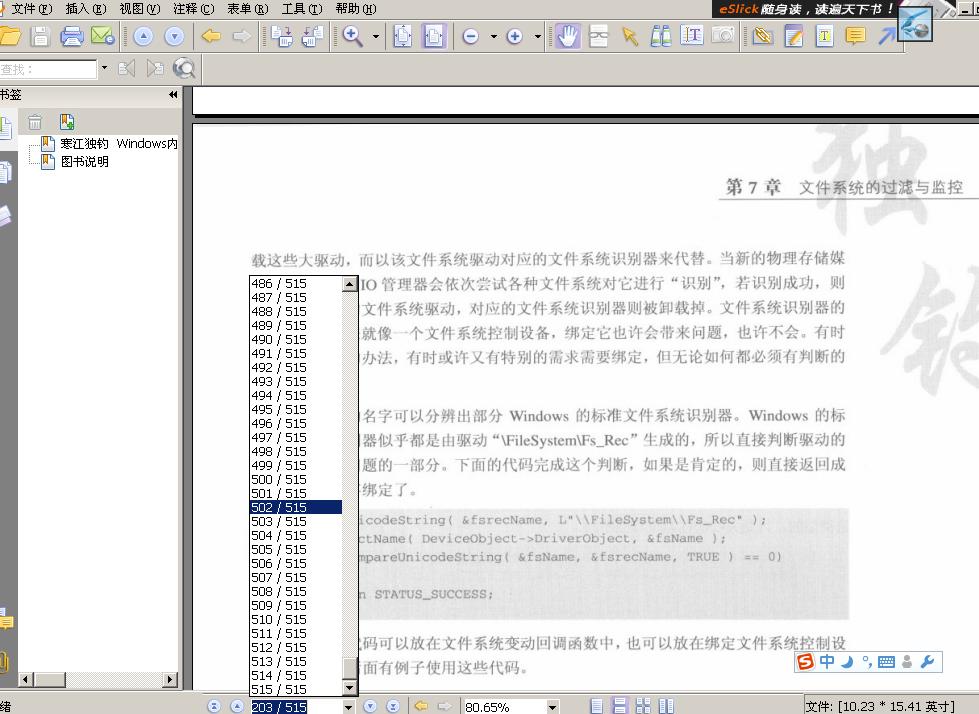The height and width of the screenshot is (714, 979).
Task: Collapse the 书签 bookmarks panel
Action: point(173,95)
